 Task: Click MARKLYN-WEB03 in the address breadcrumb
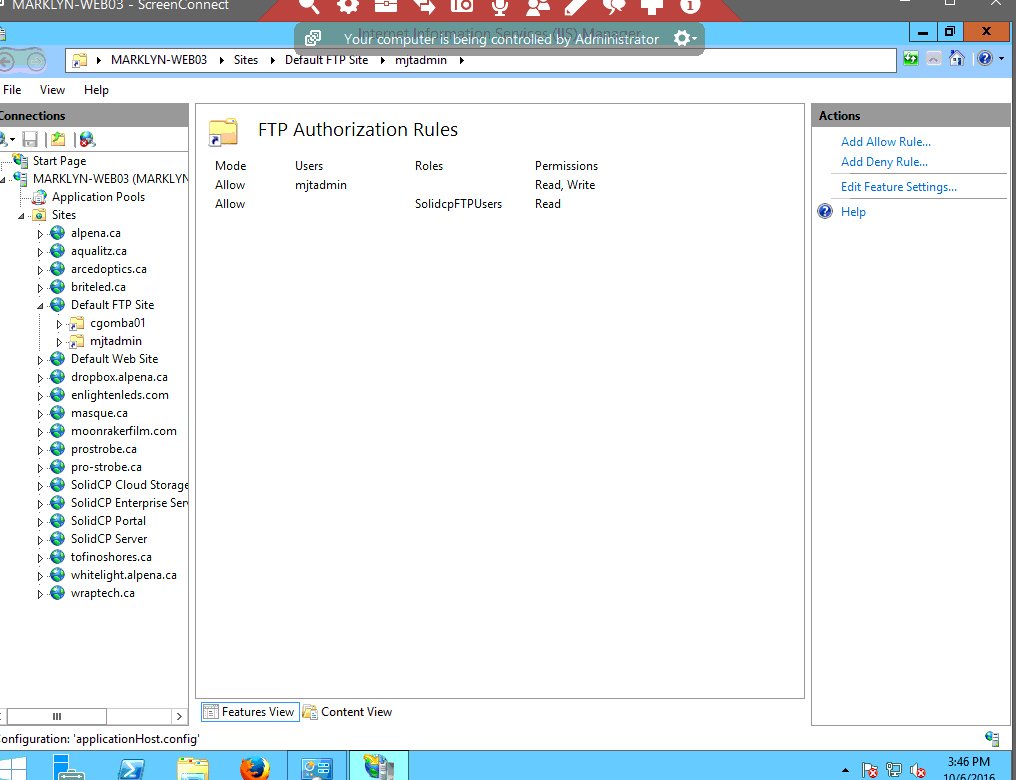click(x=159, y=60)
